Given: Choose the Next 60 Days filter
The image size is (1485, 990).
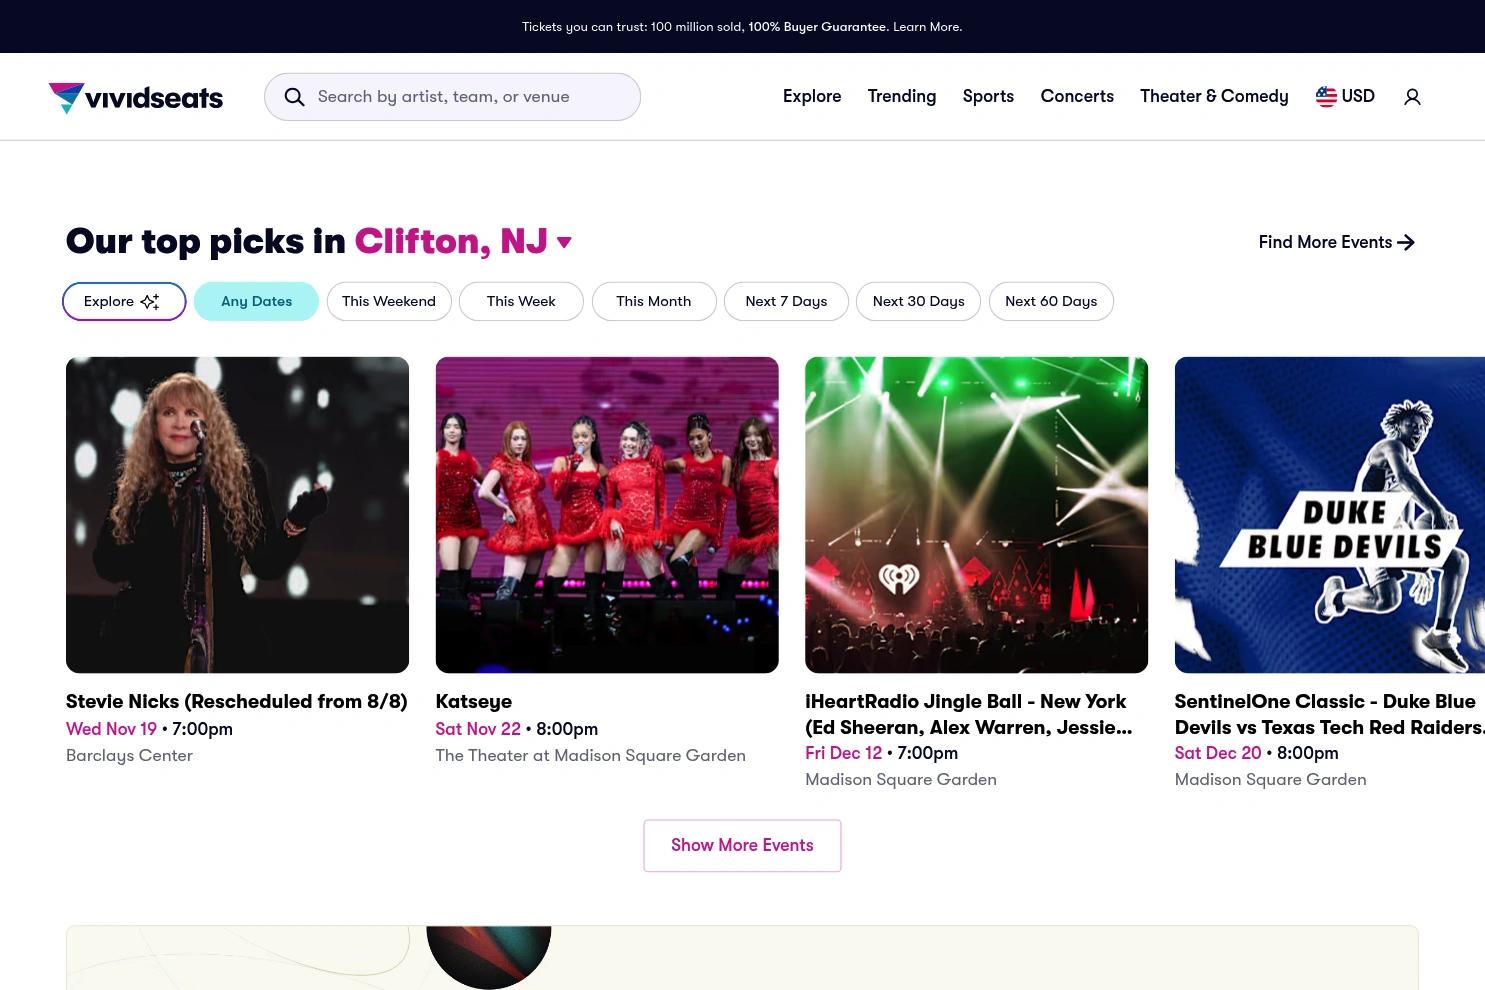Looking at the screenshot, I should point(1051,301).
